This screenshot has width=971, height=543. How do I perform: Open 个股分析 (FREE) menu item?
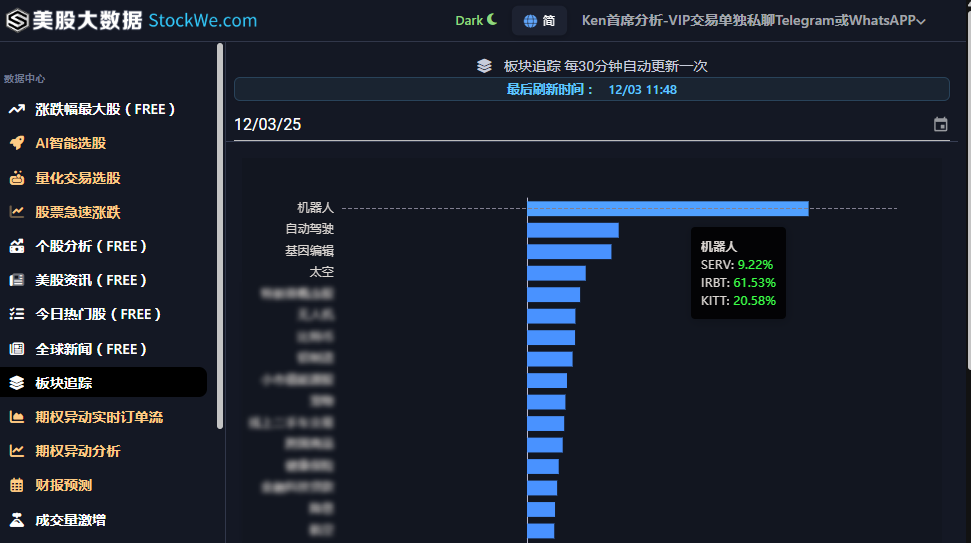[91, 246]
